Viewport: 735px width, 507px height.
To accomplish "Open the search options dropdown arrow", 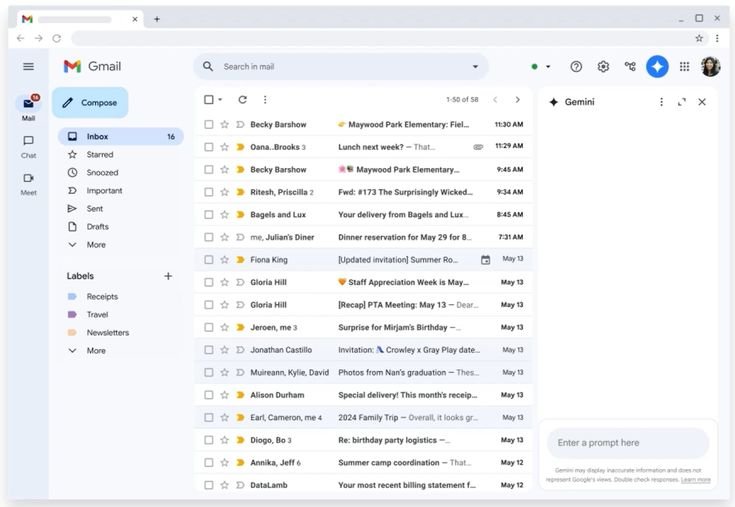I will coord(475,67).
